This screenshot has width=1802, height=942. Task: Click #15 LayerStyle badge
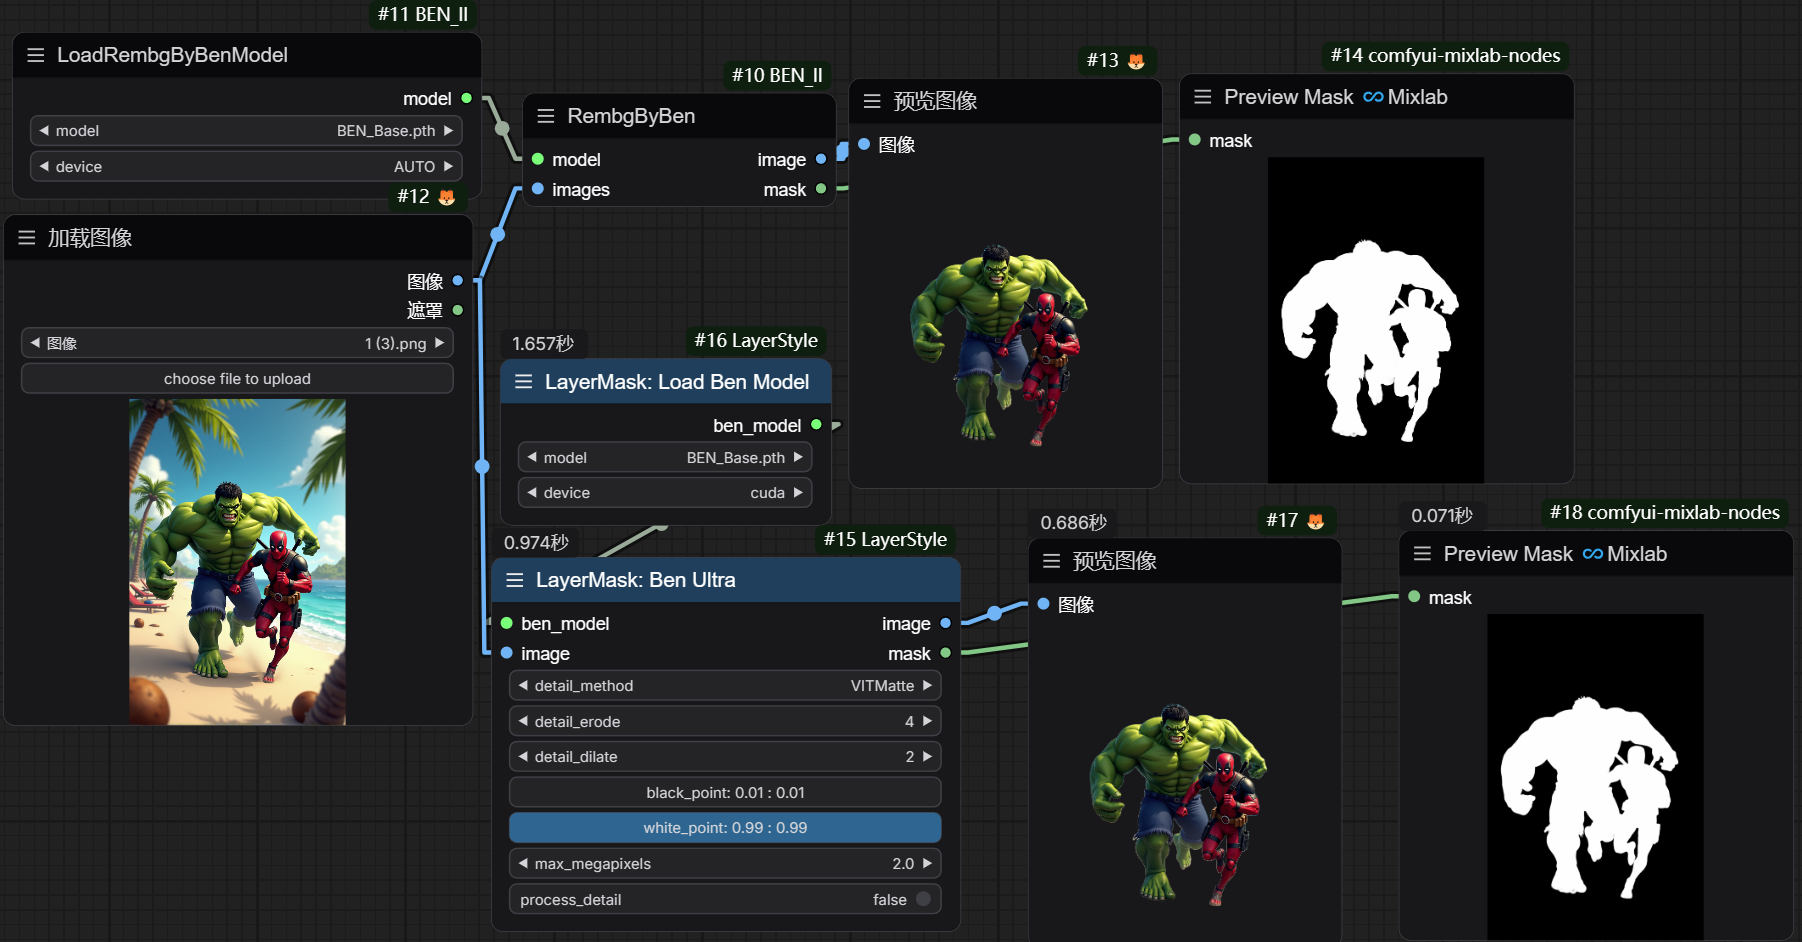pyautogui.click(x=885, y=540)
